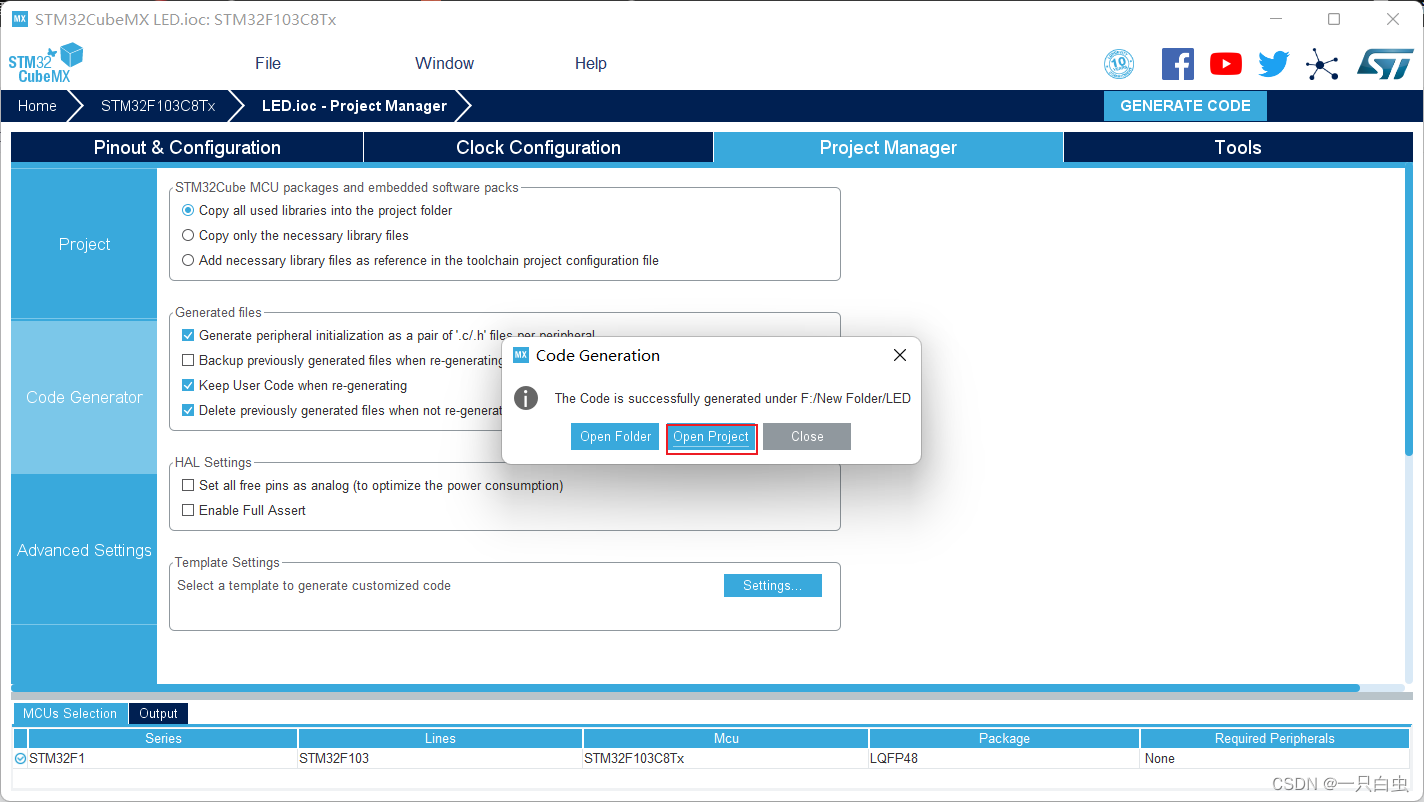Image resolution: width=1424 pixels, height=802 pixels.
Task: Switch to MCUs Selection bottom tab
Action: tap(70, 714)
